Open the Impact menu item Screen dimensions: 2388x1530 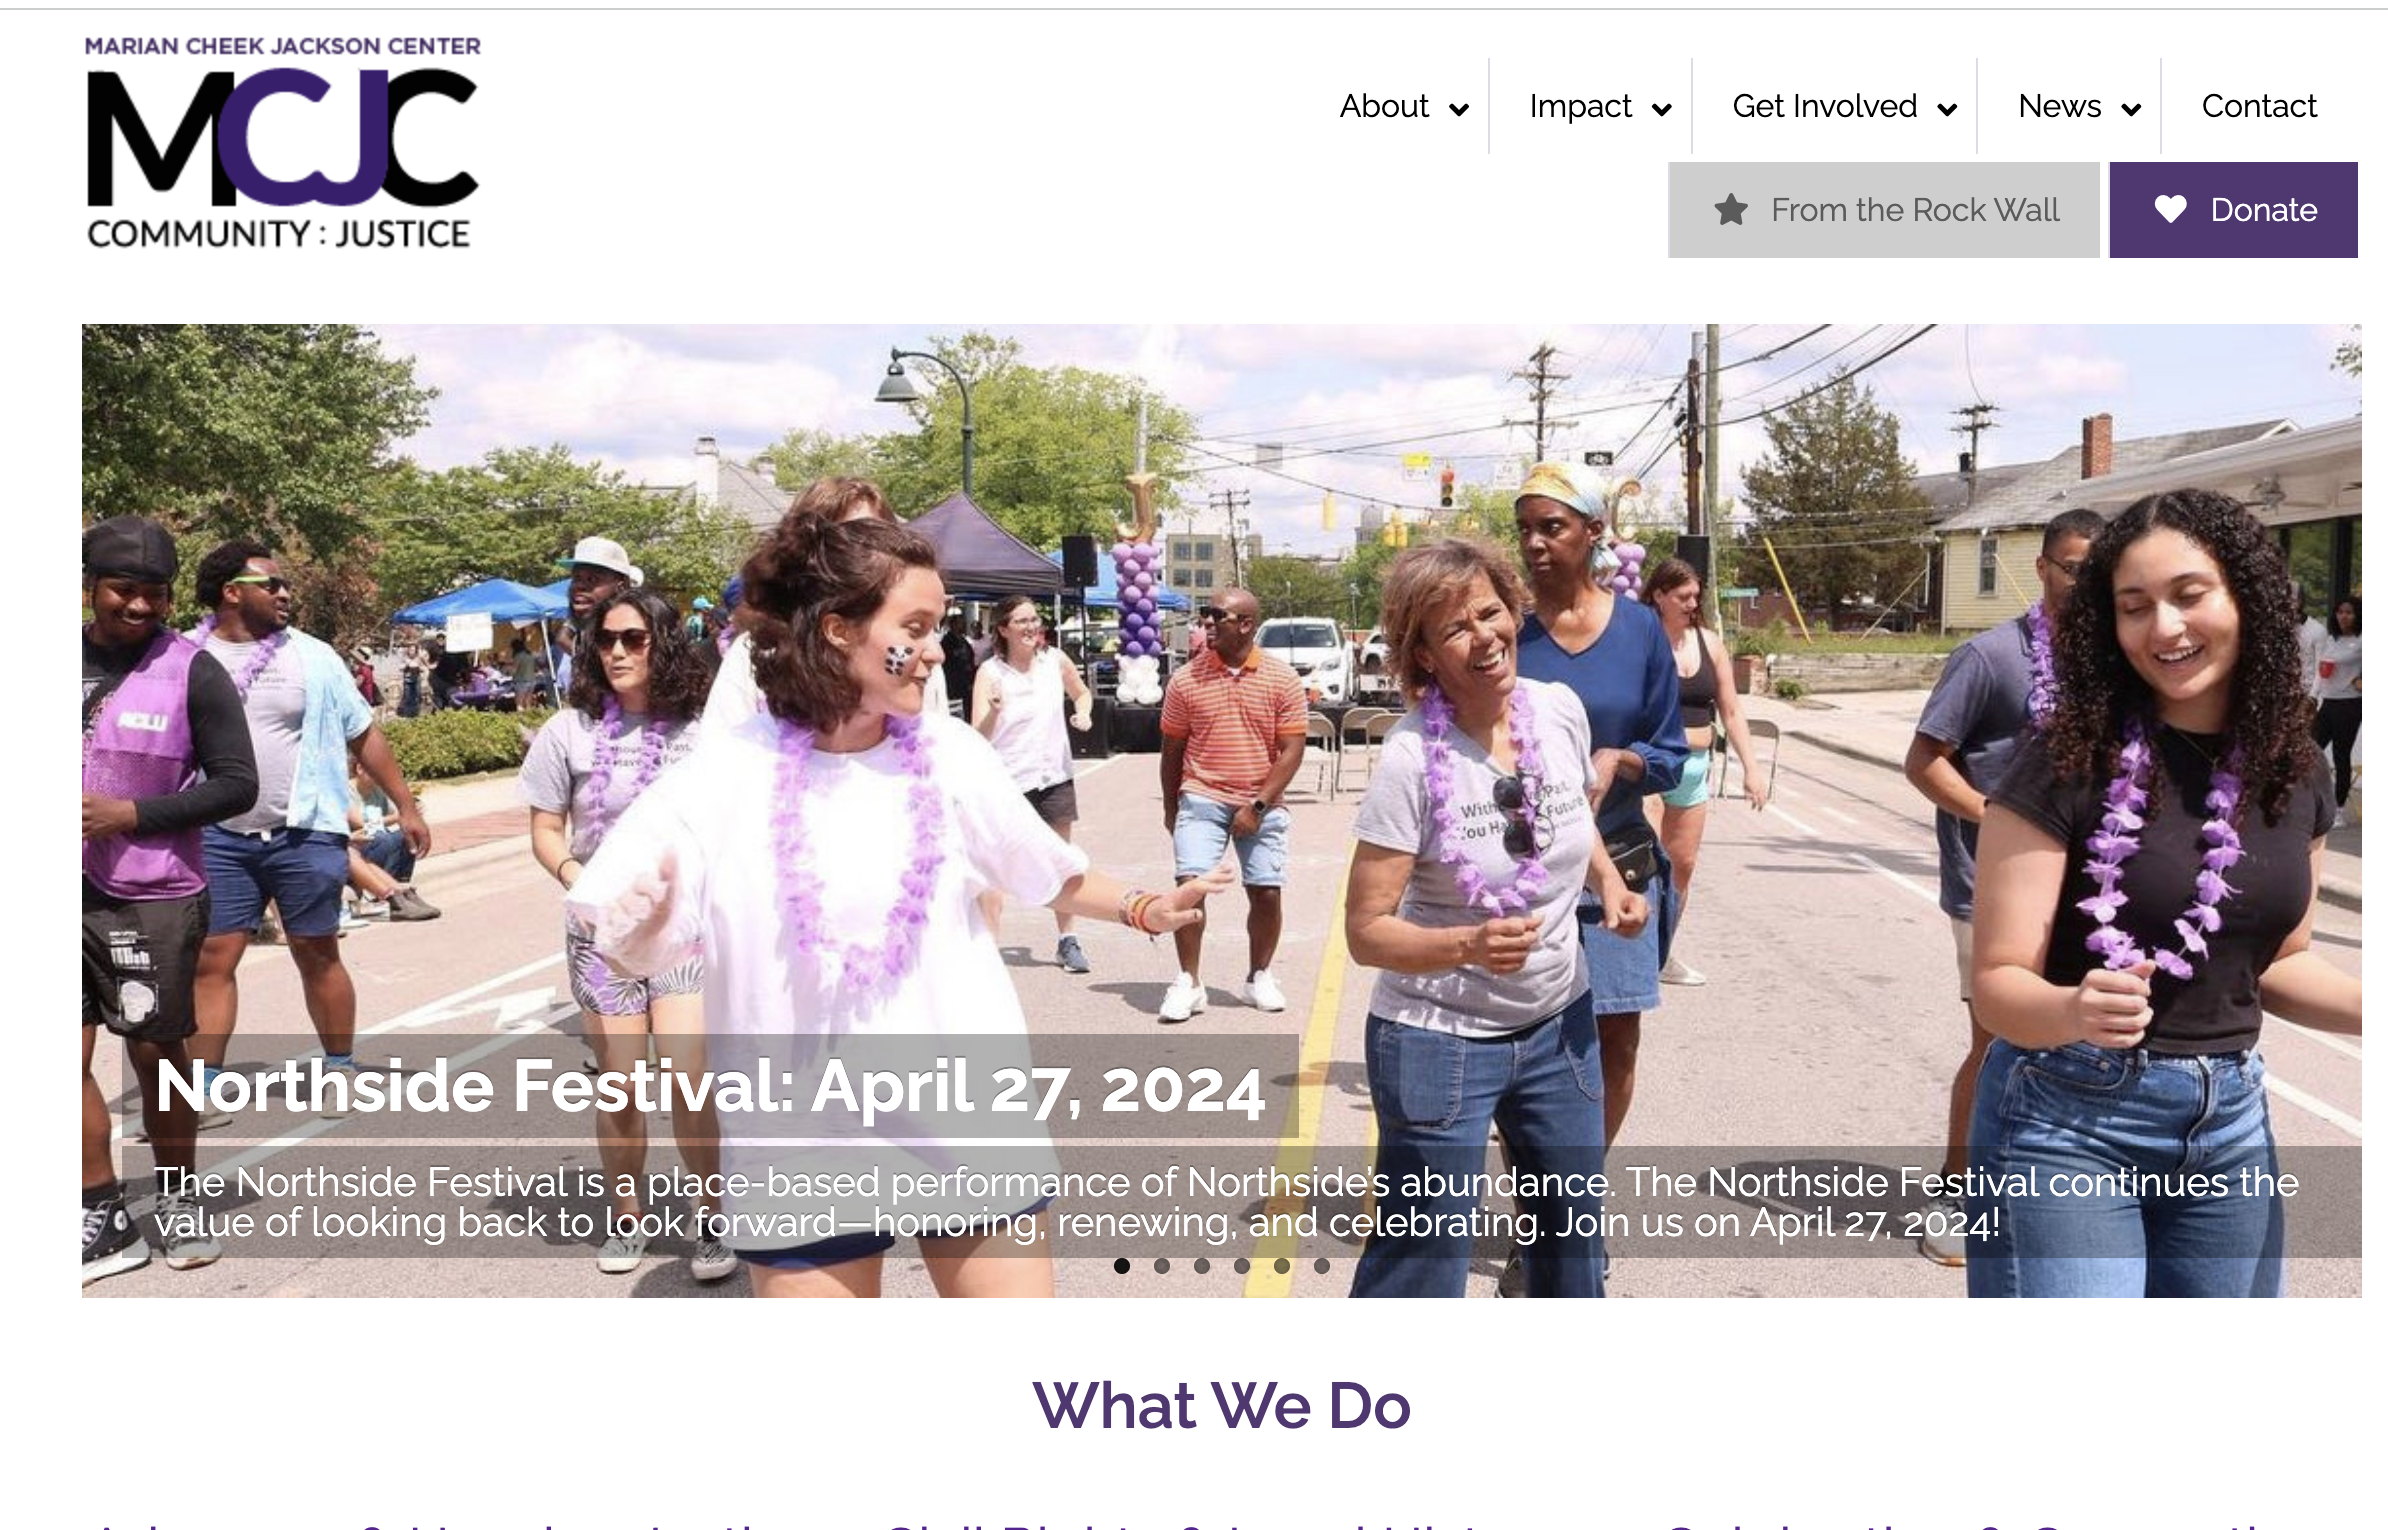pos(1580,106)
